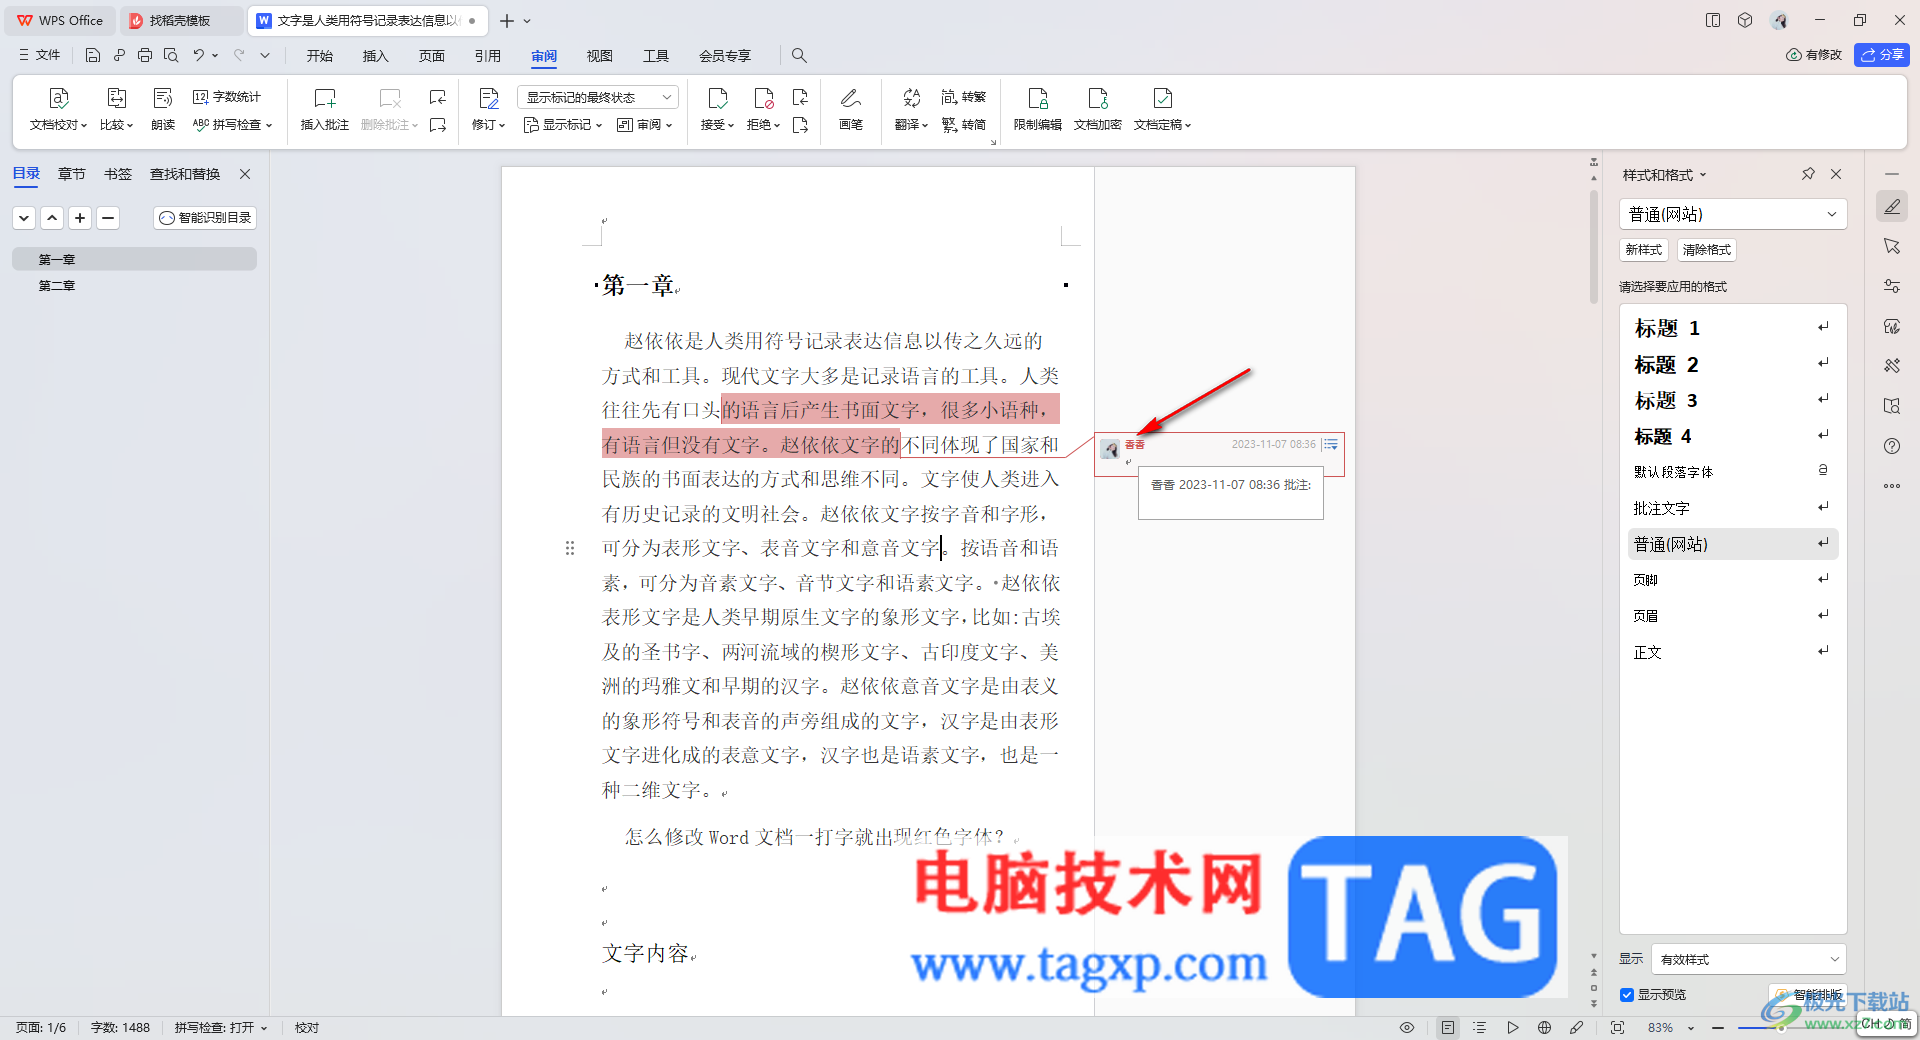
Task: Apply the 标题 2 style
Action: click(1733, 365)
